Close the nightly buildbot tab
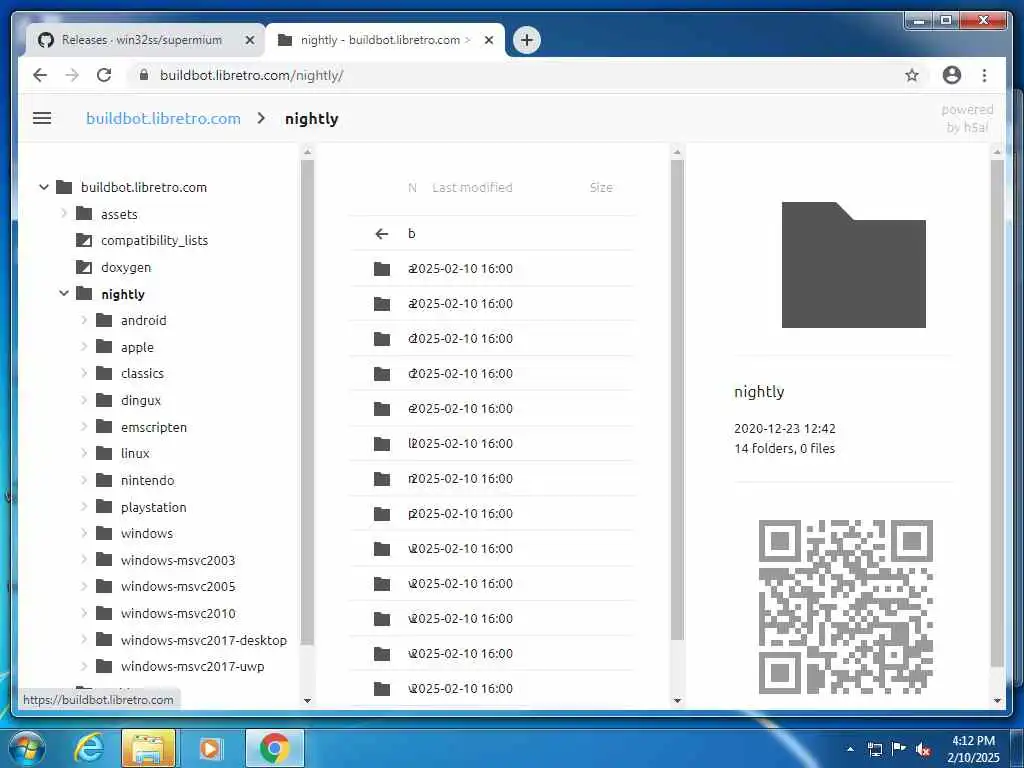1024x768 pixels. tap(488, 40)
